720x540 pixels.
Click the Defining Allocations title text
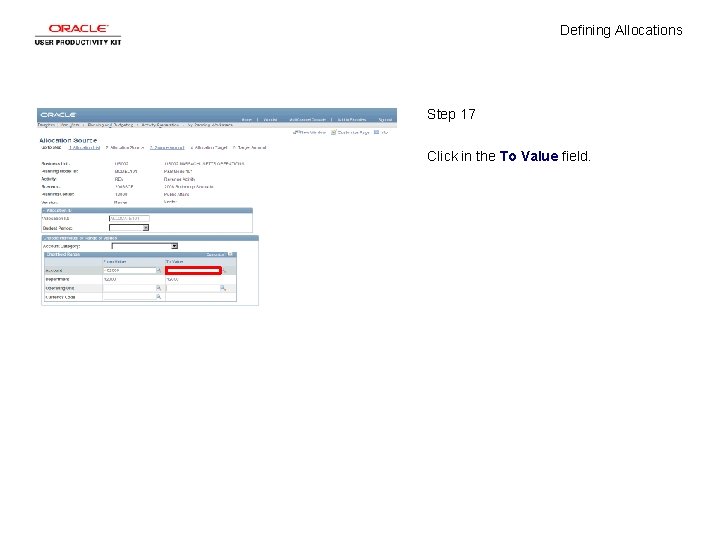click(x=621, y=30)
